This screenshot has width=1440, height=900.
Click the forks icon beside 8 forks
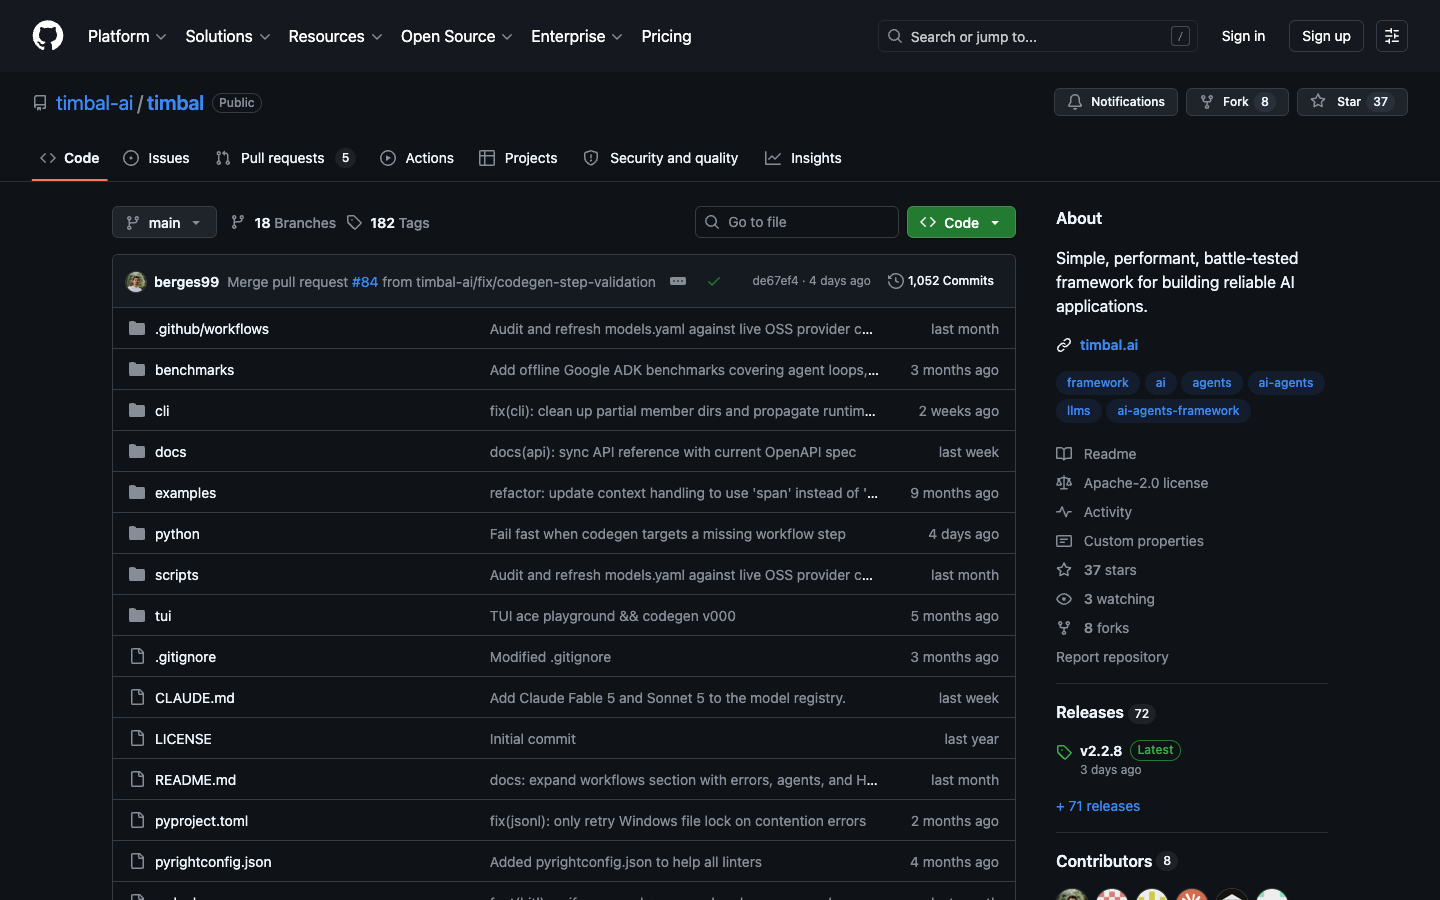coord(1064,628)
